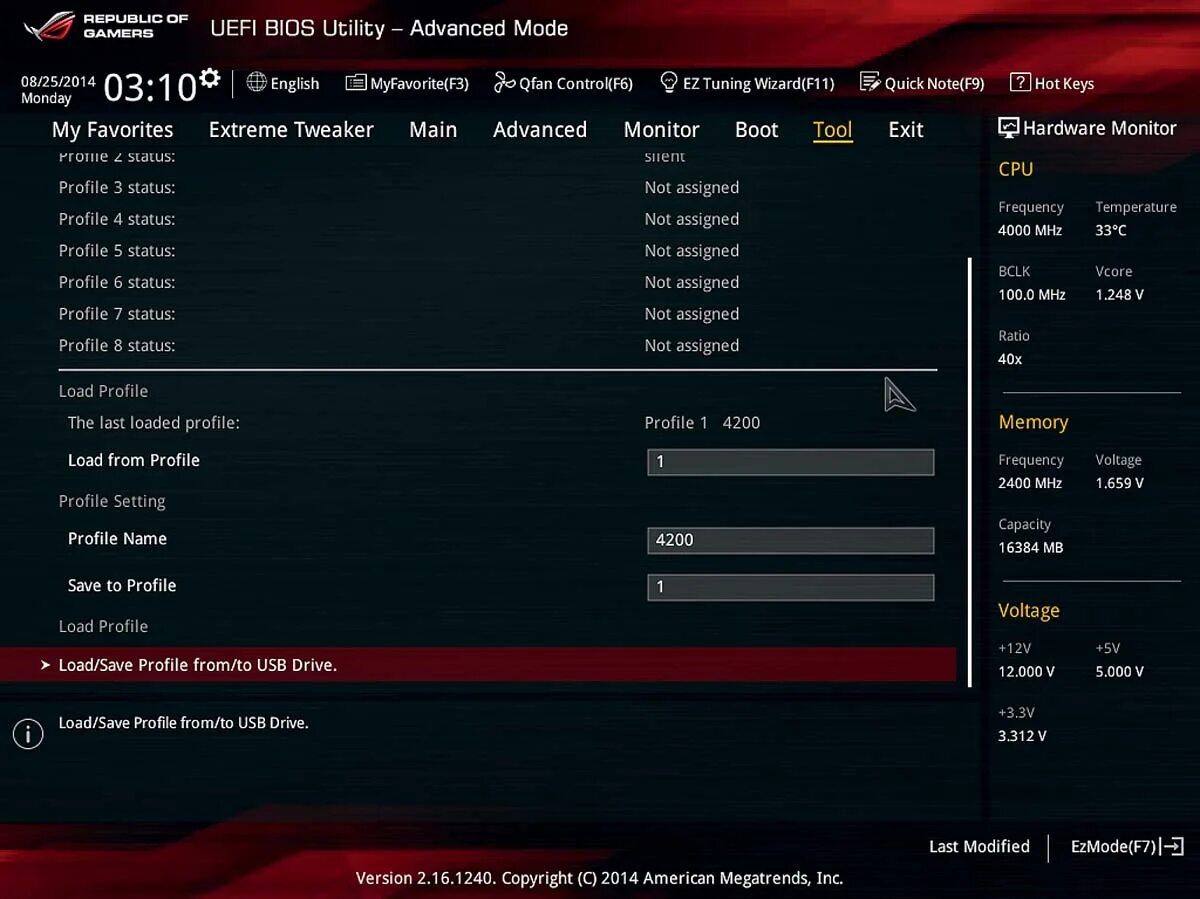1200x899 pixels.
Task: Click the memory frequency 2400 MHz value
Action: 1030,483
